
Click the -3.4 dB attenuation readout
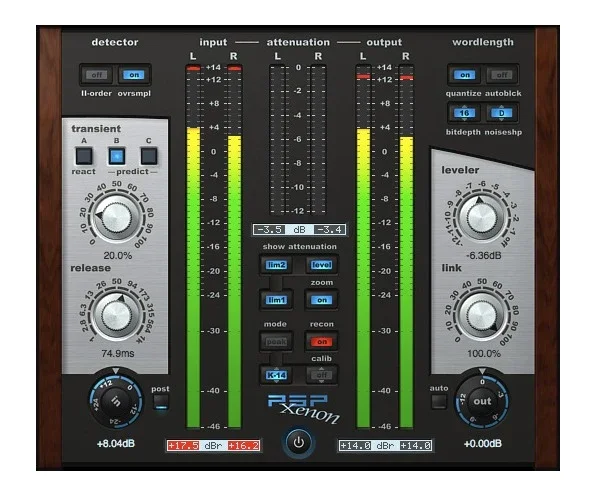330,230
